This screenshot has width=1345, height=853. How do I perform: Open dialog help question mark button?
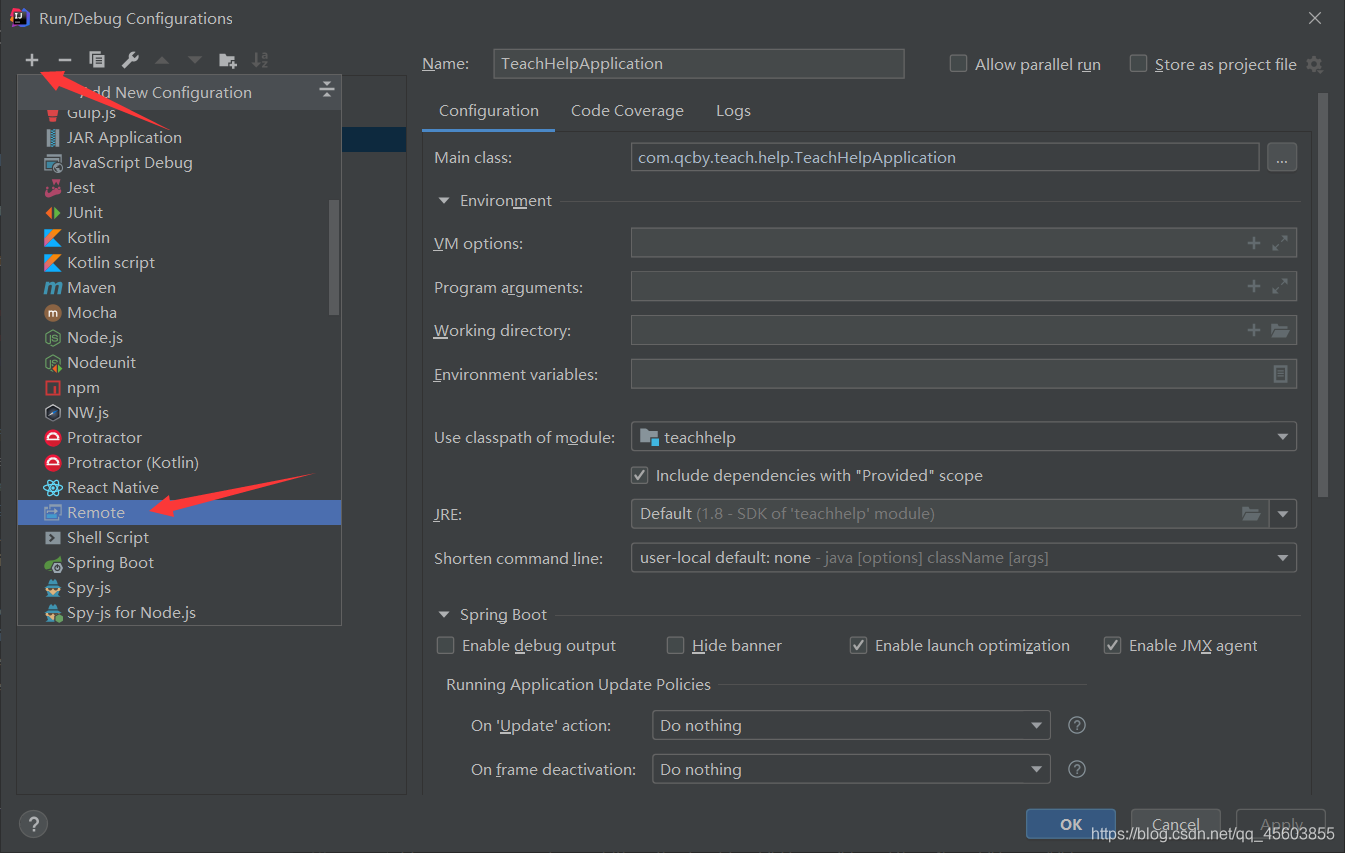point(34,824)
